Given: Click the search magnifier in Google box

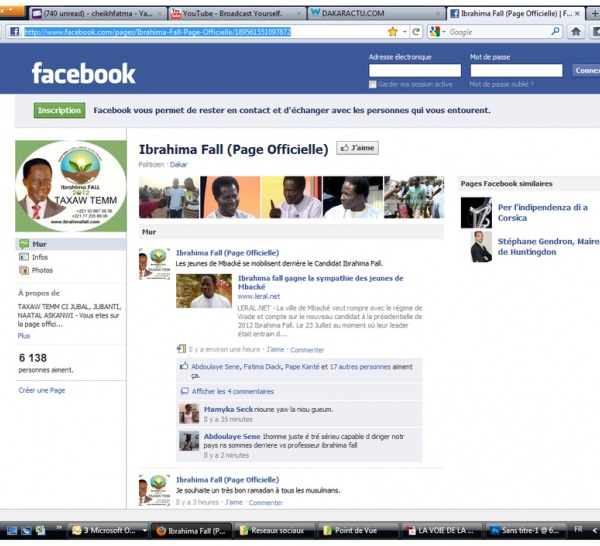Looking at the screenshot, I should tap(555, 31).
